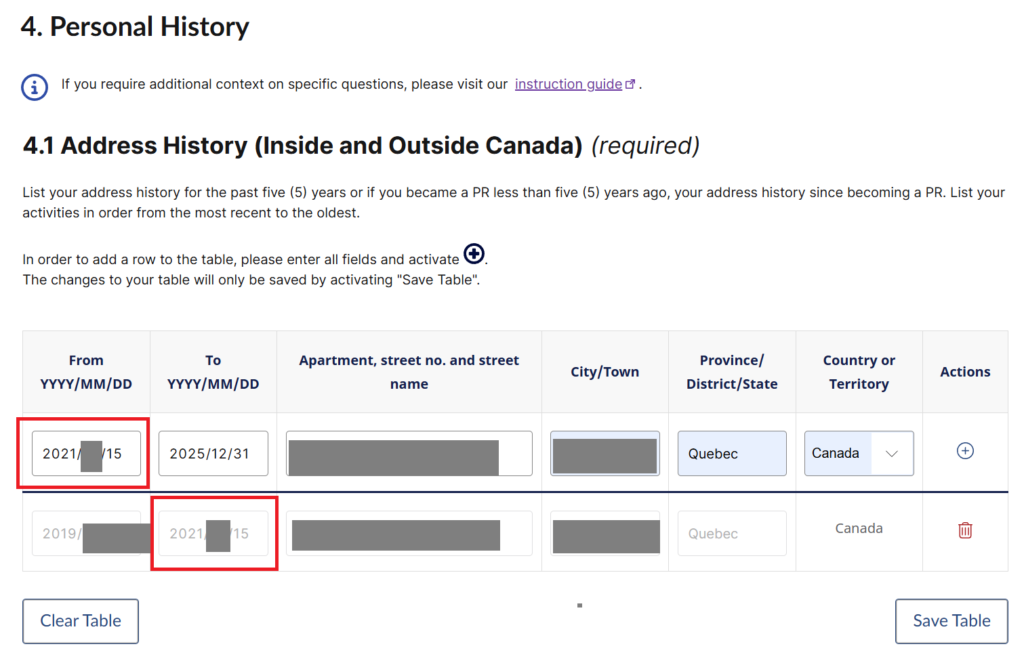Focus the To date field showing 2025/12/31

point(213,453)
